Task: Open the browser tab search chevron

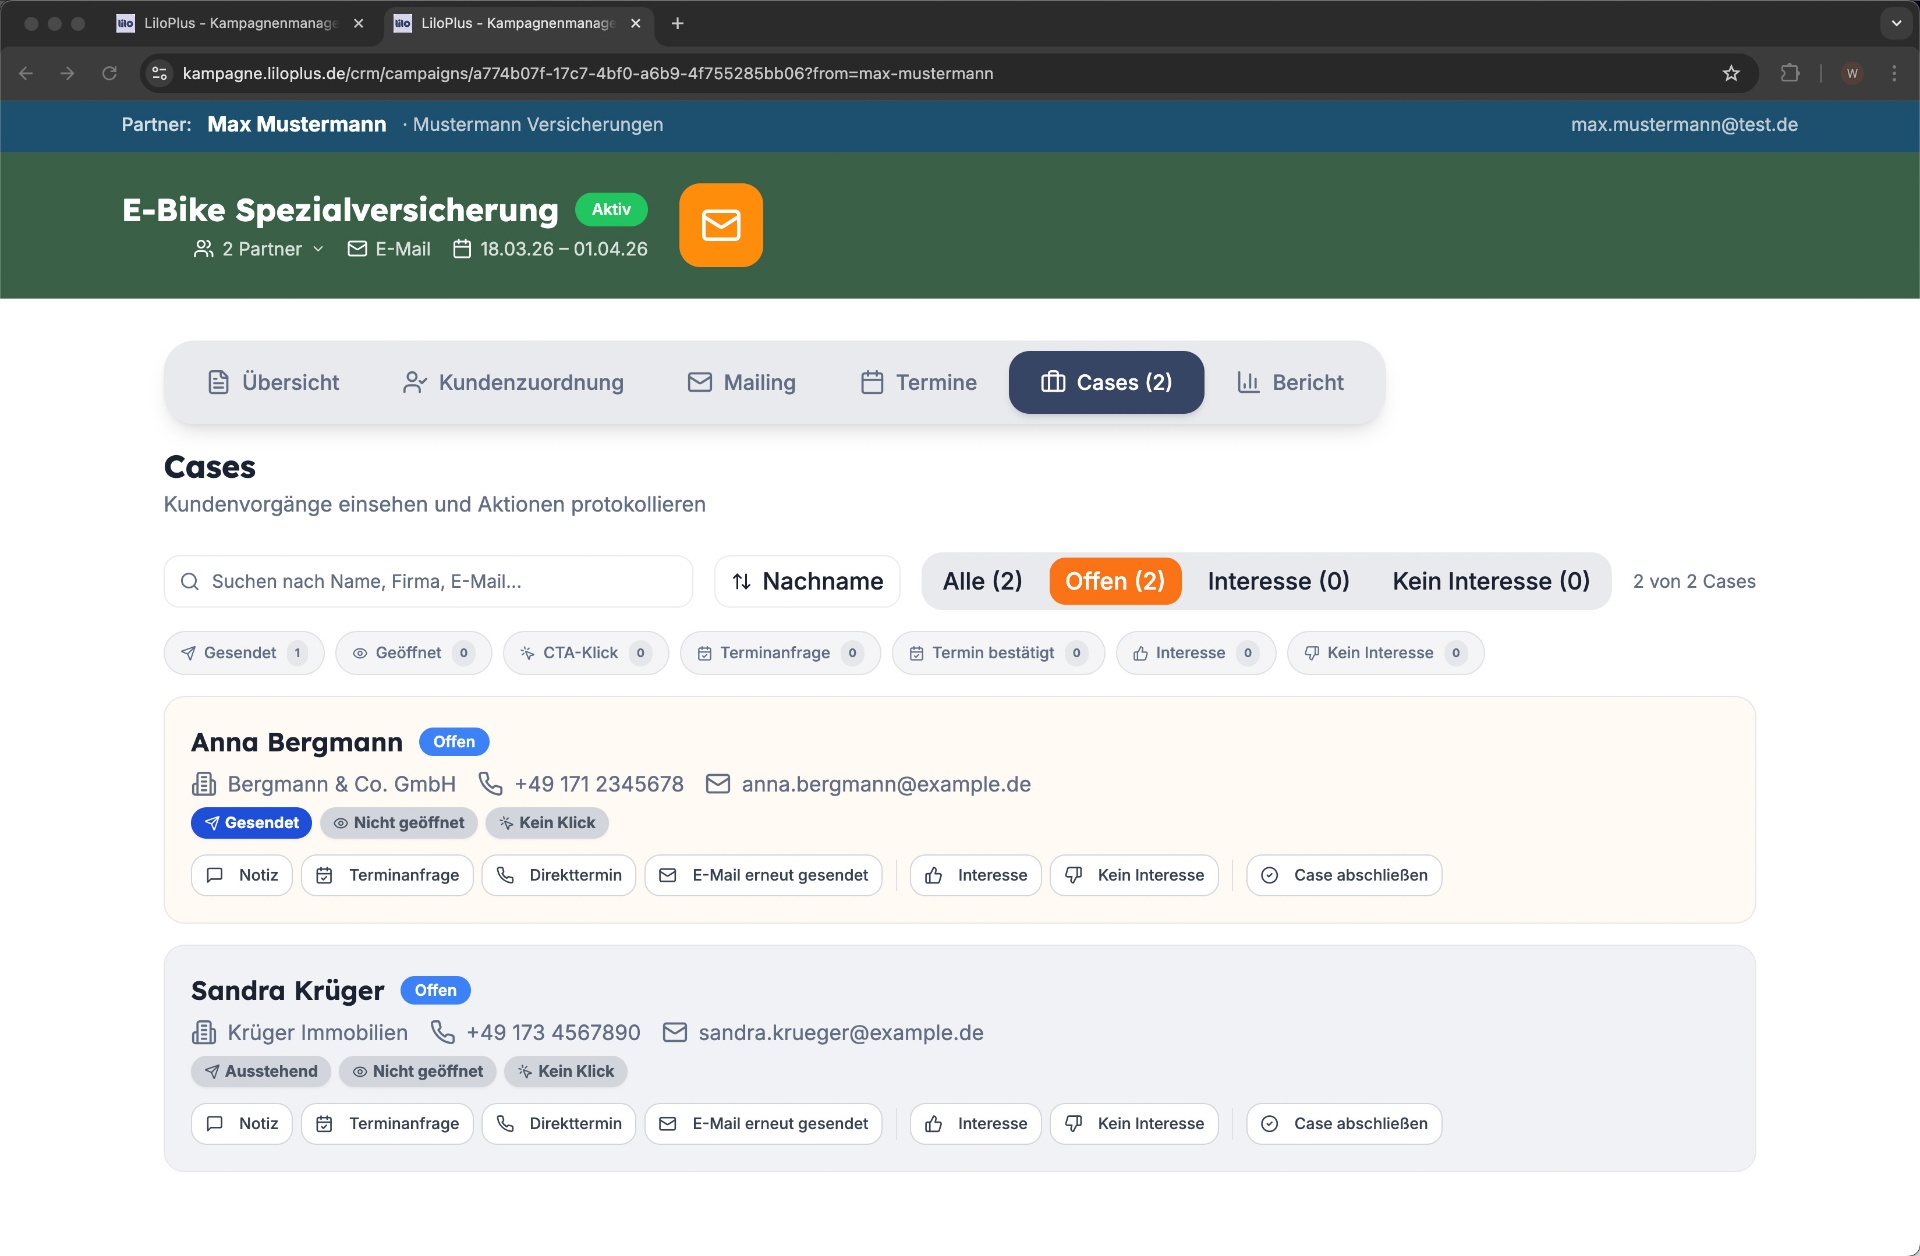Action: coord(1896,23)
